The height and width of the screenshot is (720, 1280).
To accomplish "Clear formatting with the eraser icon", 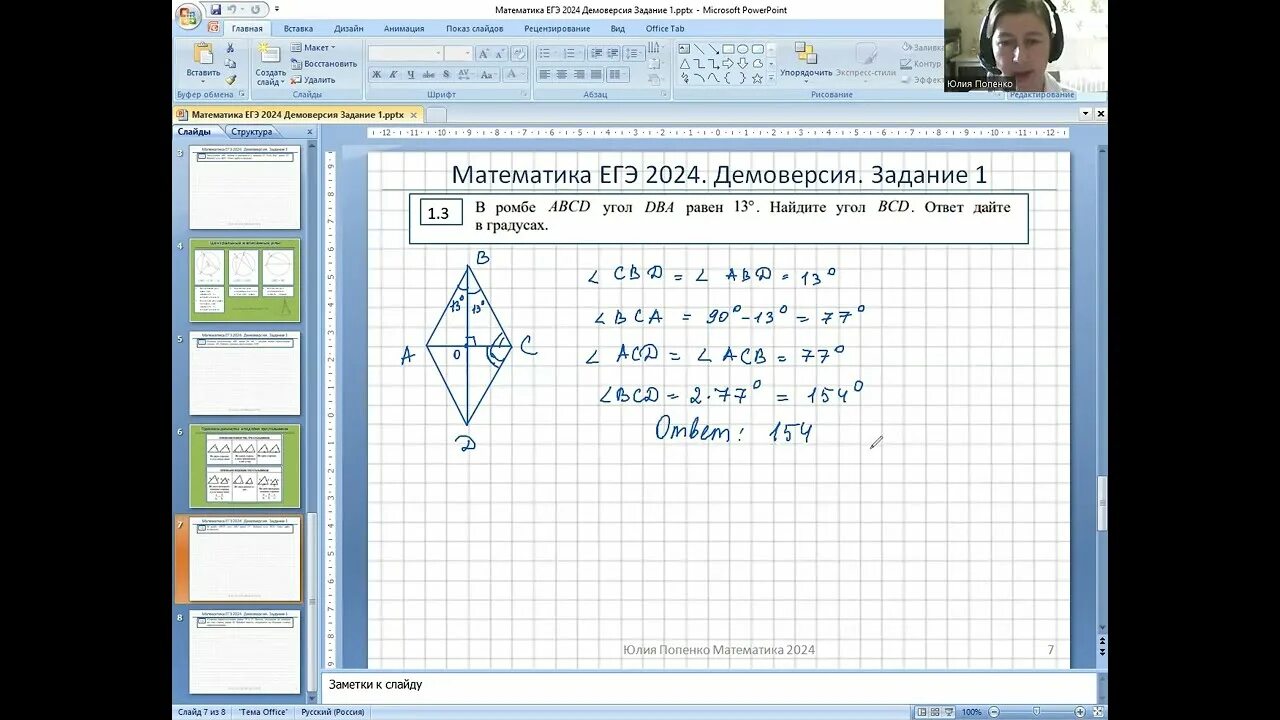I will click(x=519, y=54).
